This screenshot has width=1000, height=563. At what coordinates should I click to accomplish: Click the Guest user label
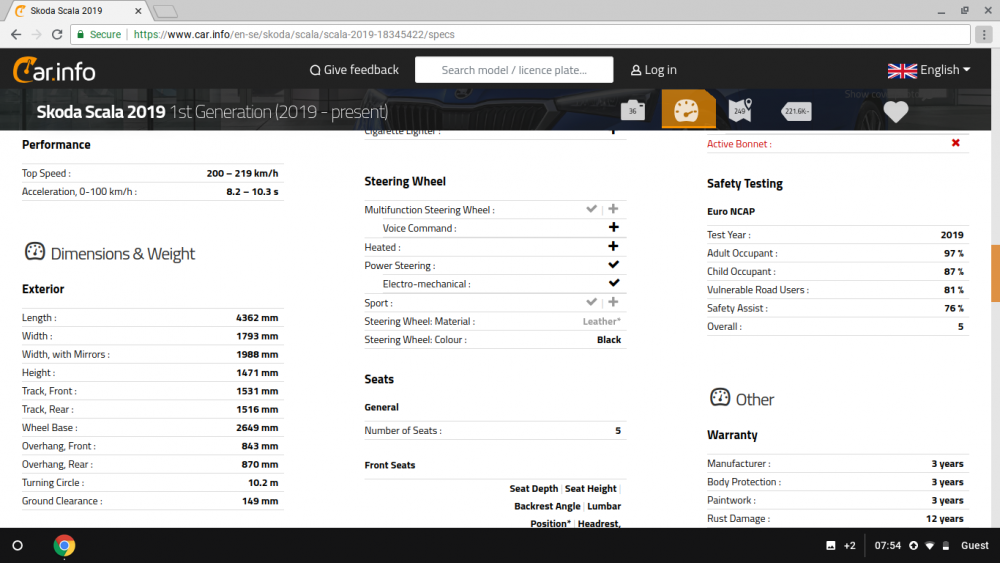[974, 546]
